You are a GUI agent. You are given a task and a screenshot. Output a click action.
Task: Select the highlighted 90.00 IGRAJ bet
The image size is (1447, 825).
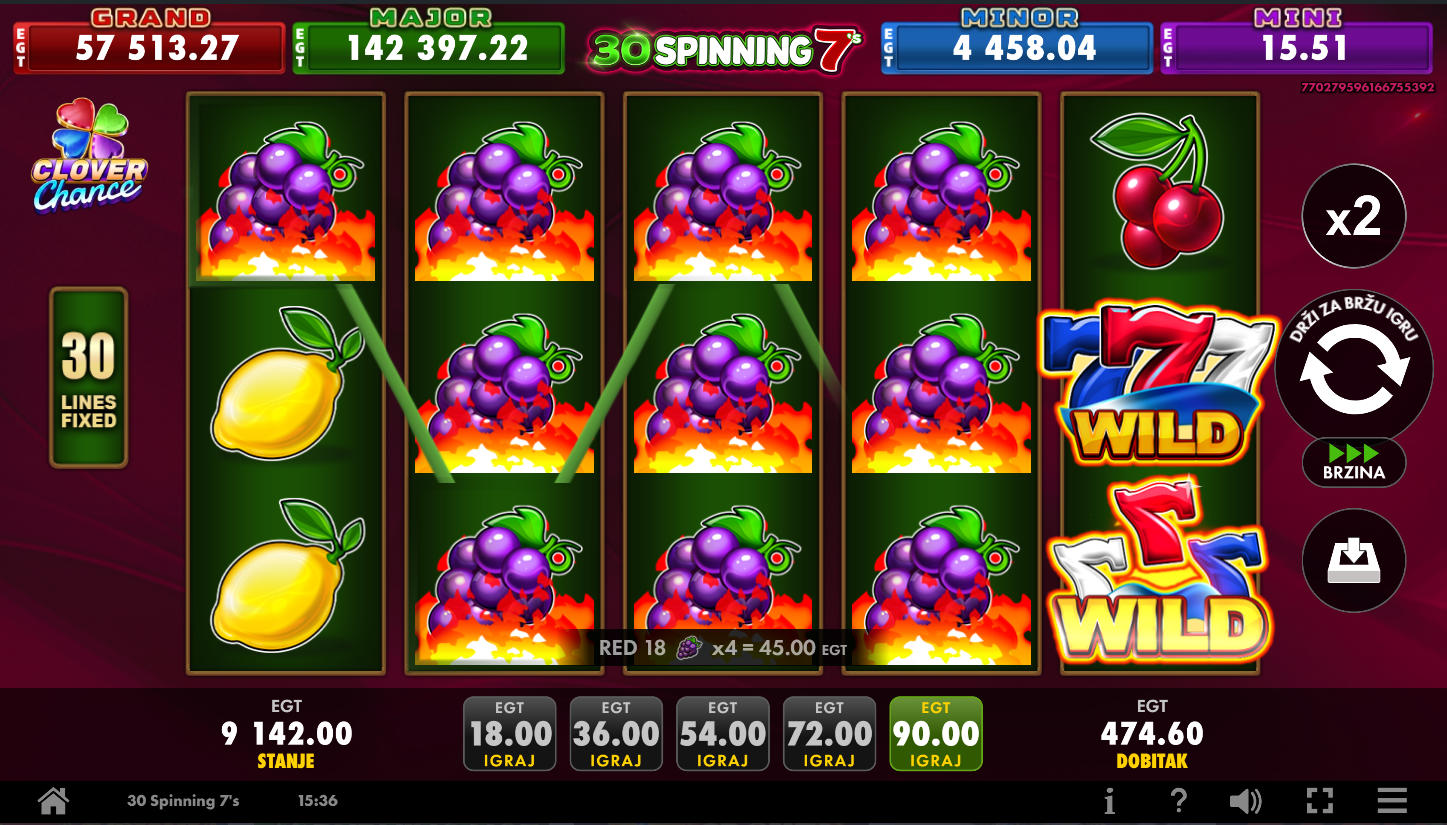tap(936, 734)
